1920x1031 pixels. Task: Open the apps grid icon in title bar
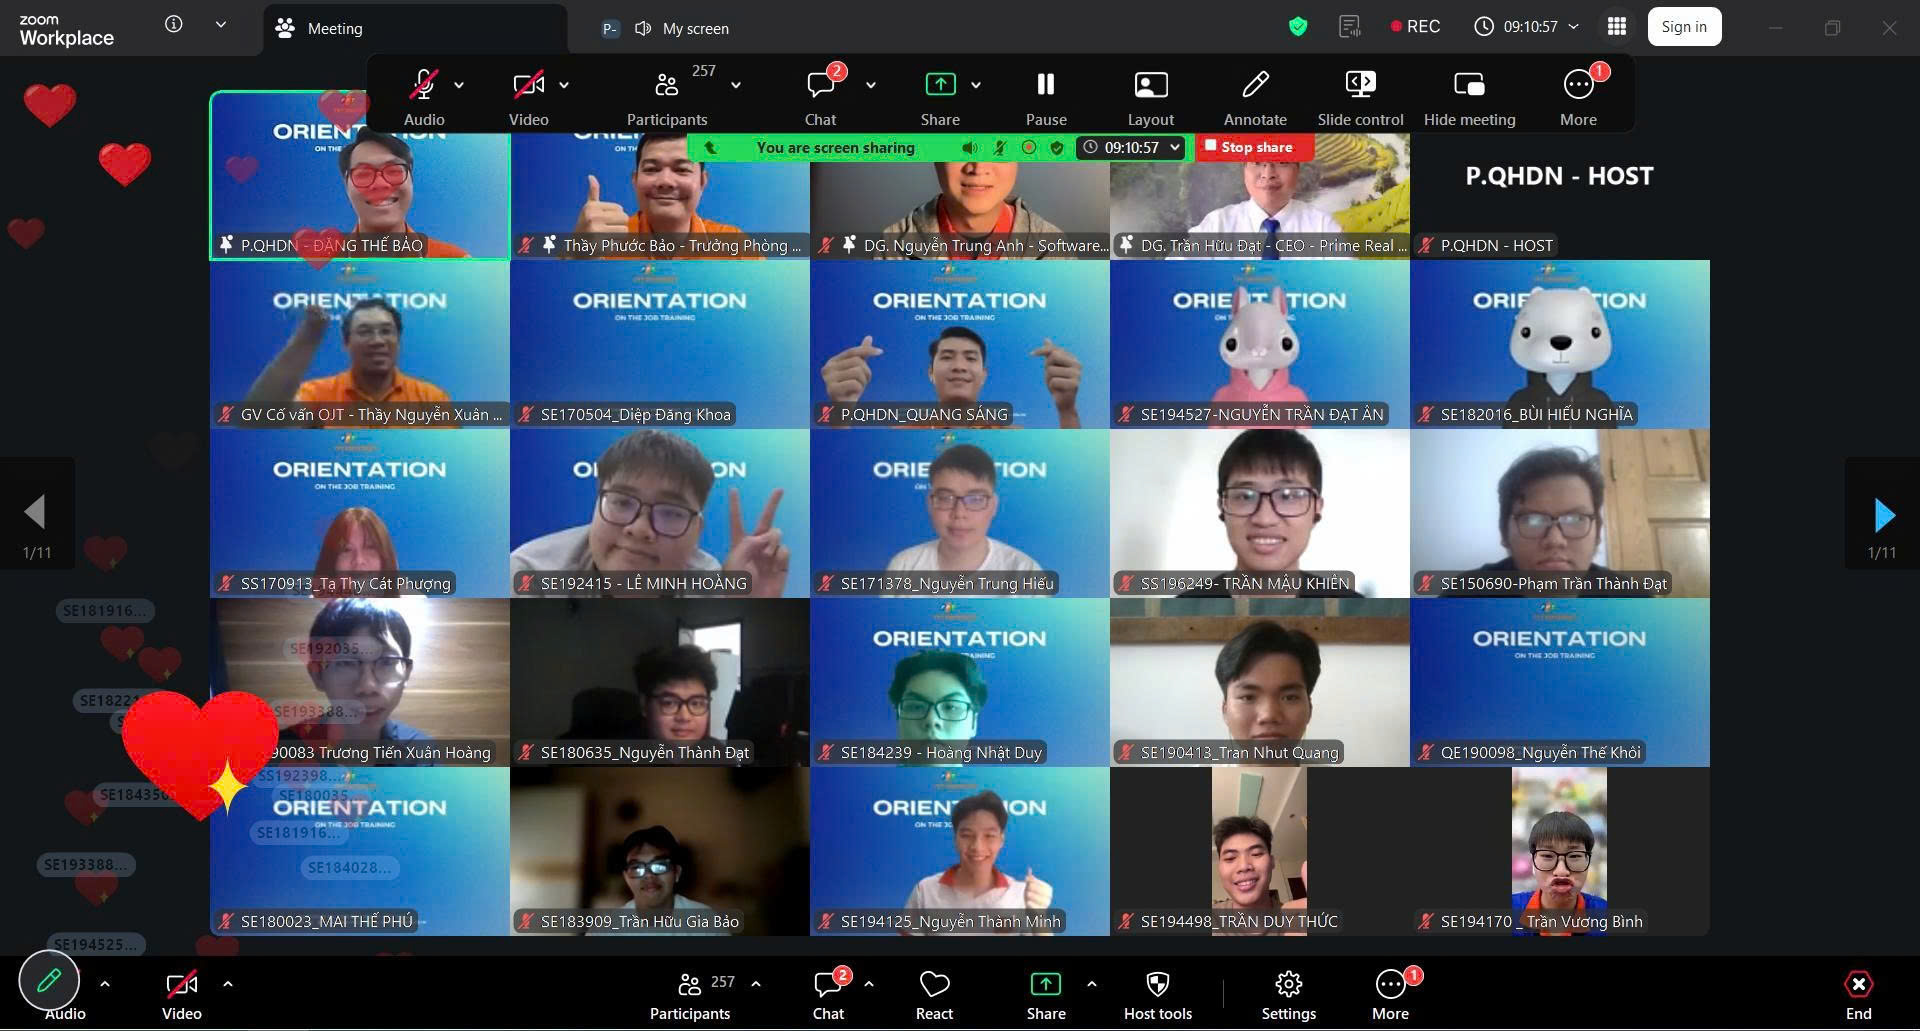tap(1616, 27)
